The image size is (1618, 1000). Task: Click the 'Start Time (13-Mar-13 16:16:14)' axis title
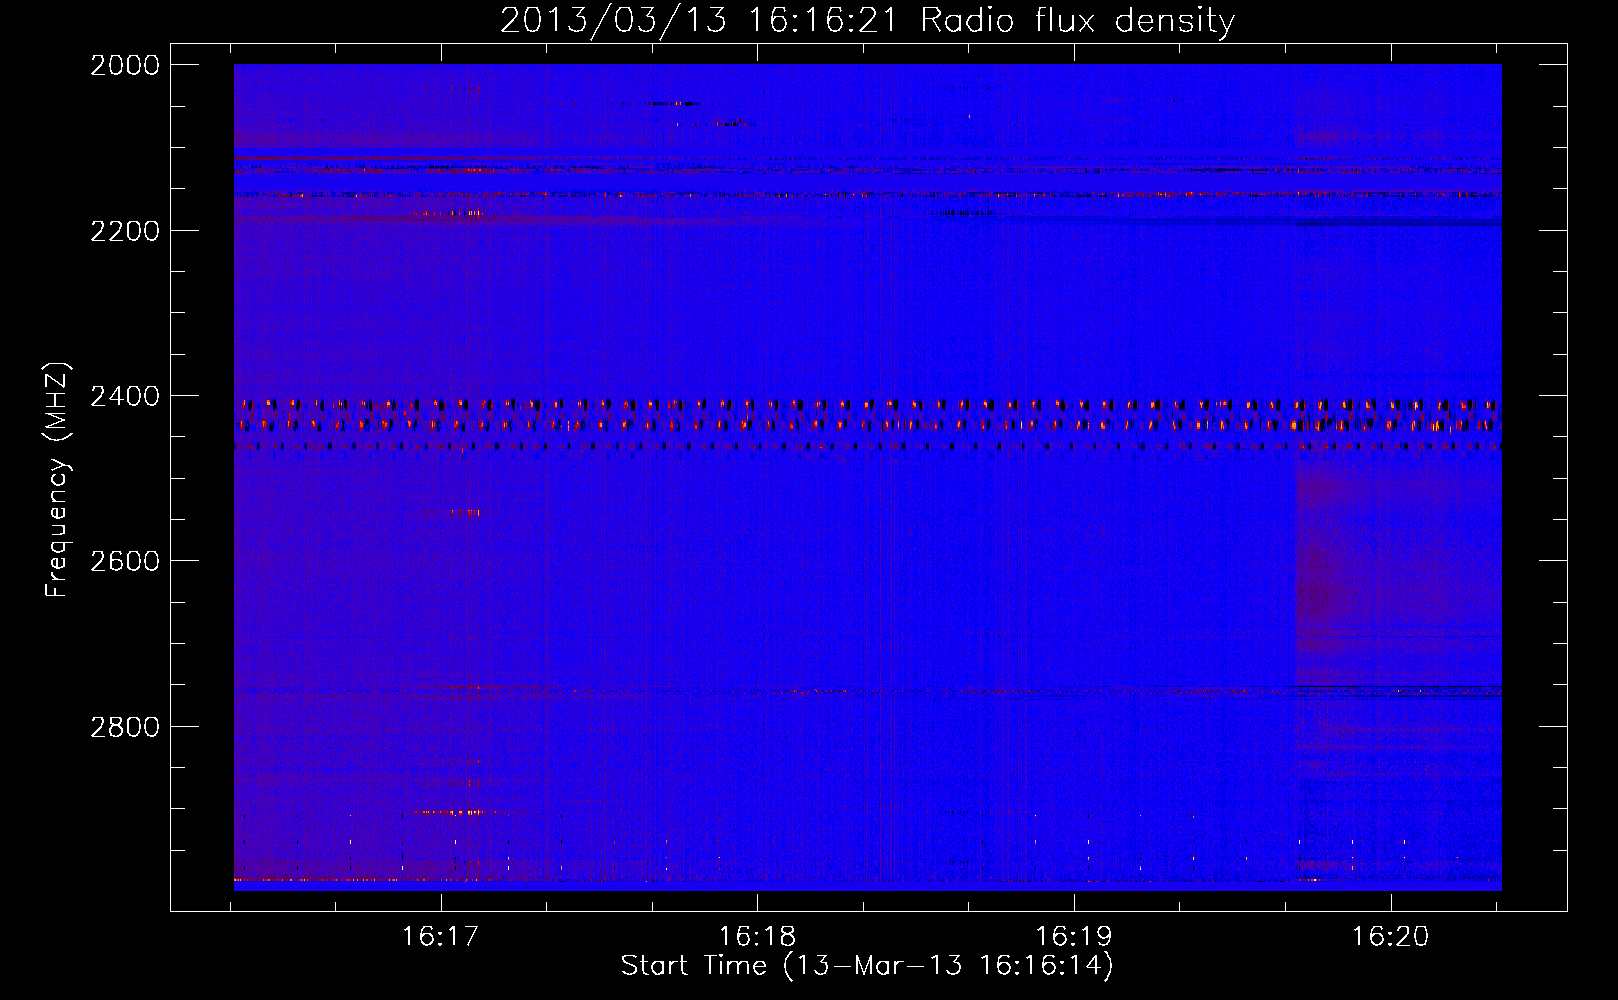tap(867, 966)
